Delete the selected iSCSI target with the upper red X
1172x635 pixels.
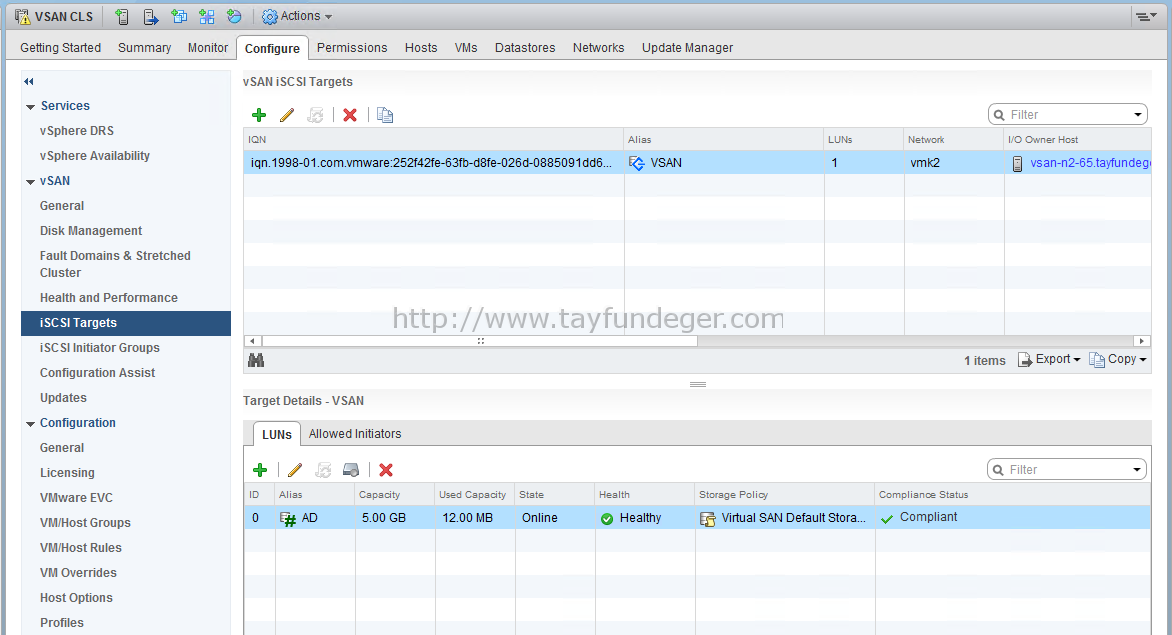350,115
